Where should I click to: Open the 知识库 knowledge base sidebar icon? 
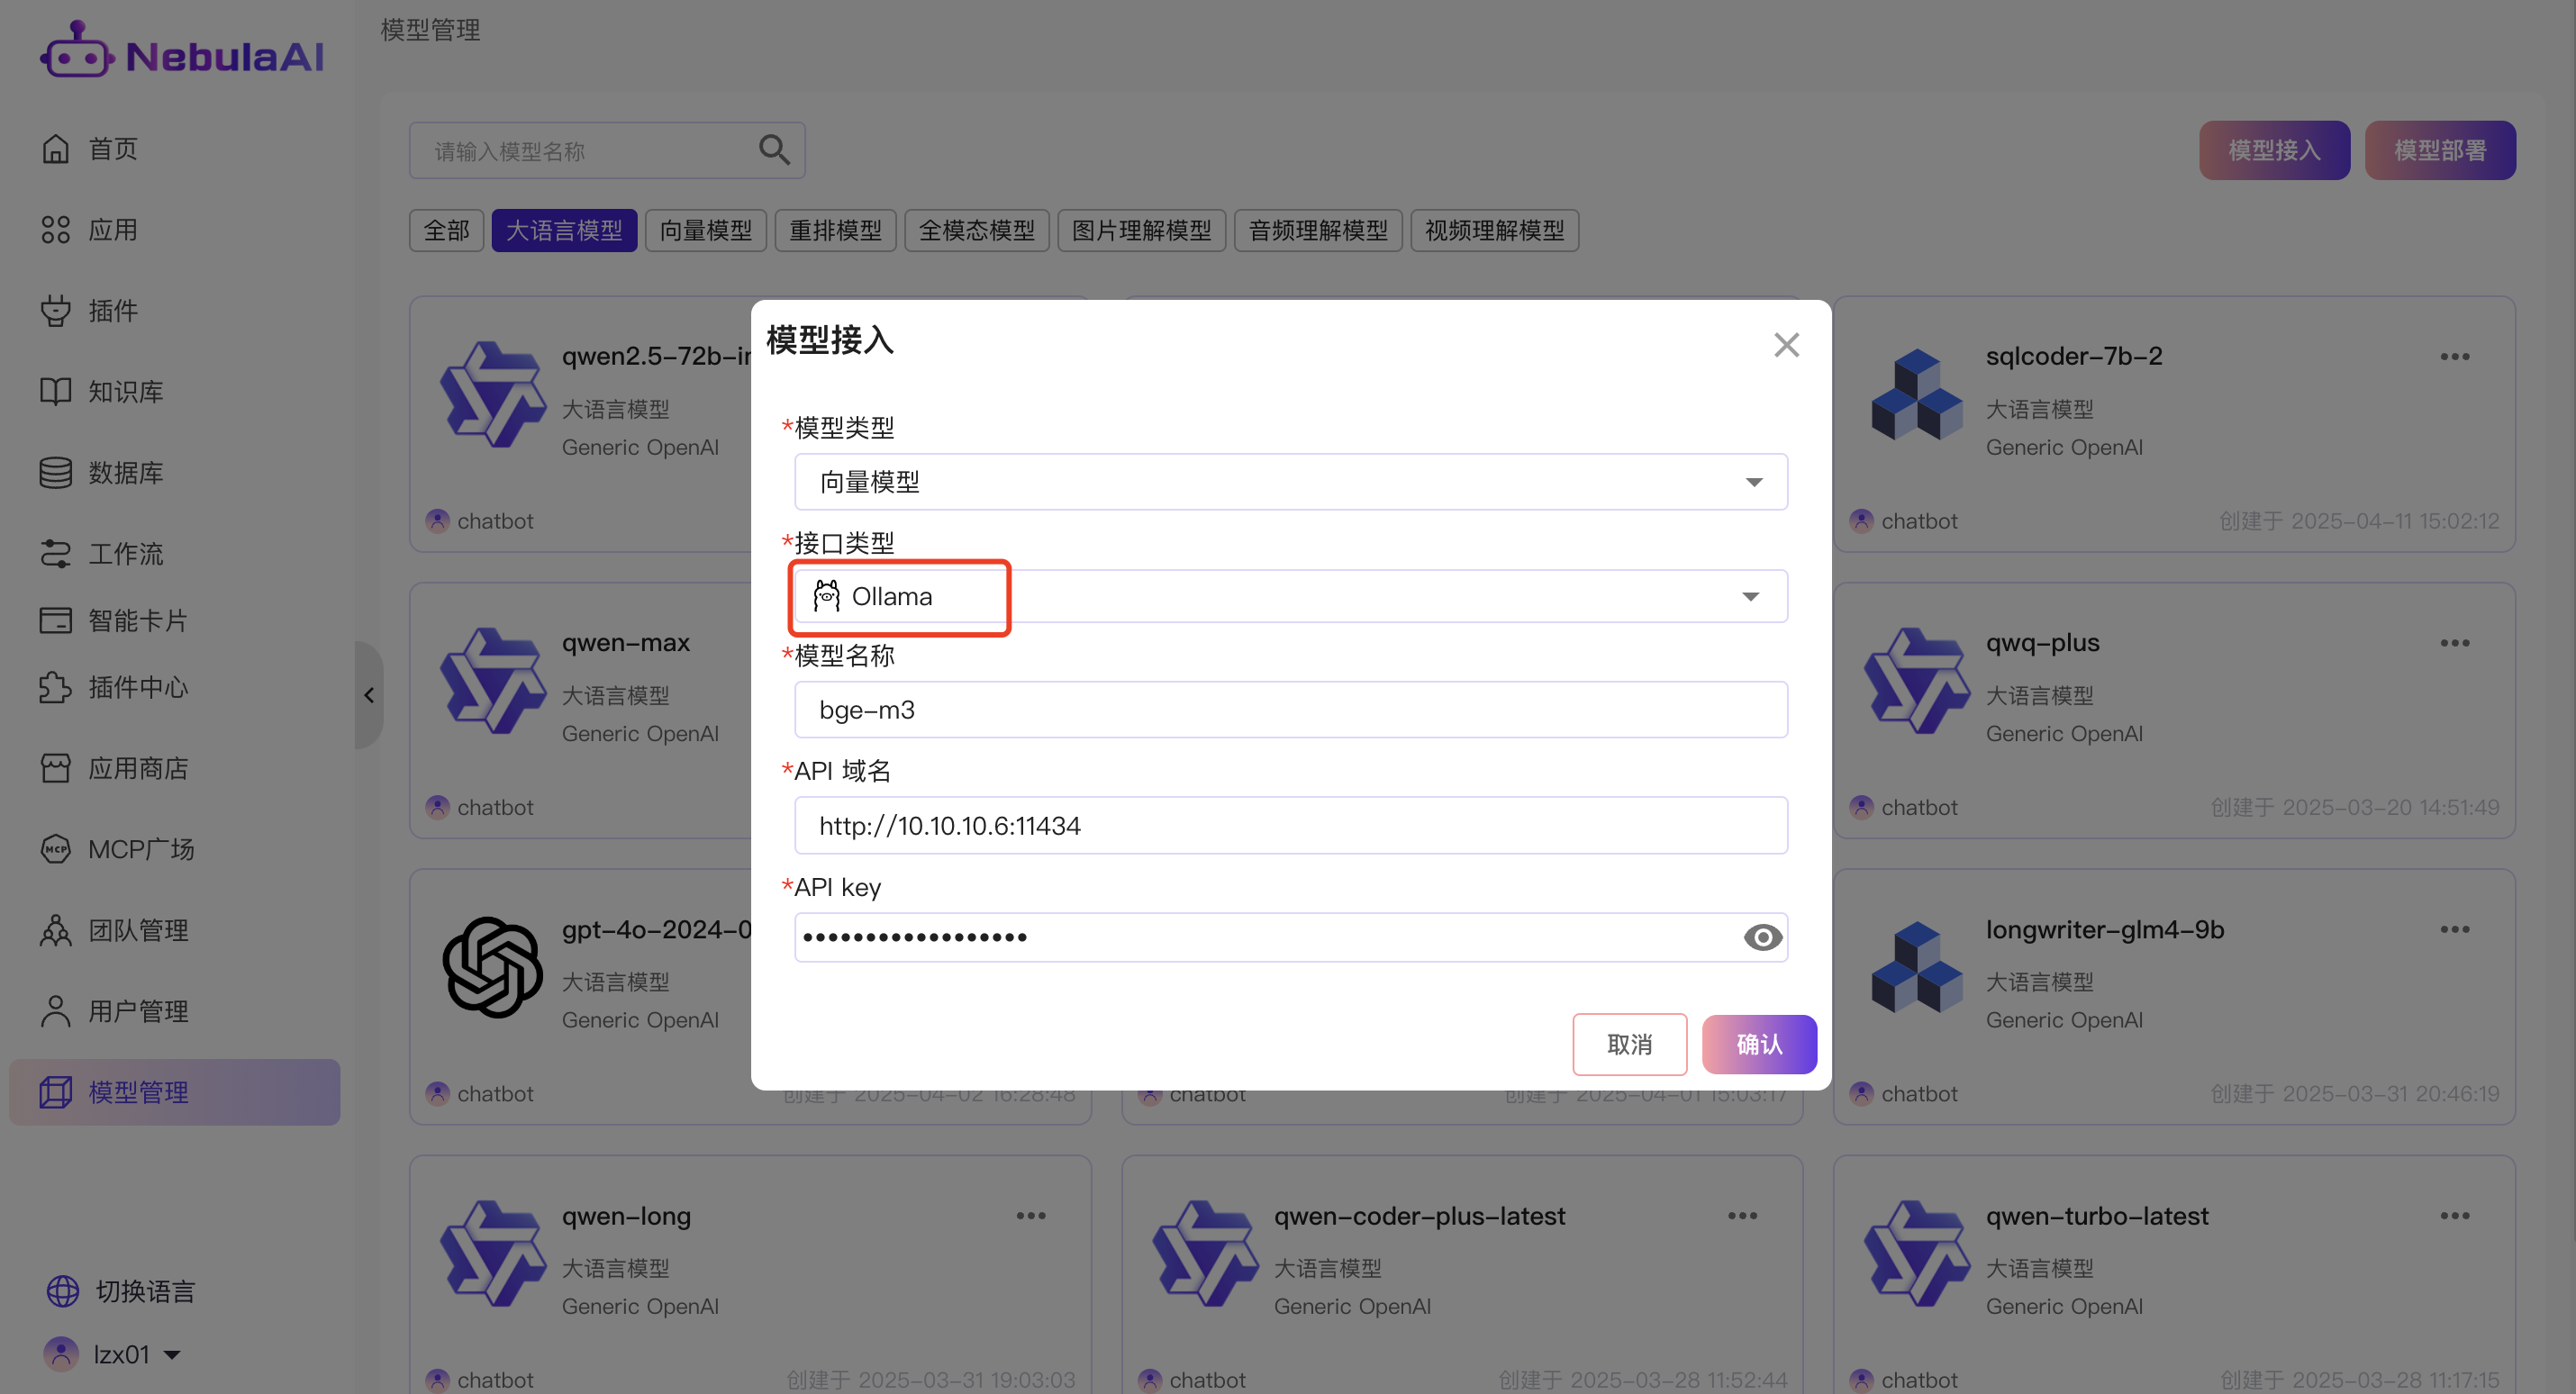coord(56,391)
